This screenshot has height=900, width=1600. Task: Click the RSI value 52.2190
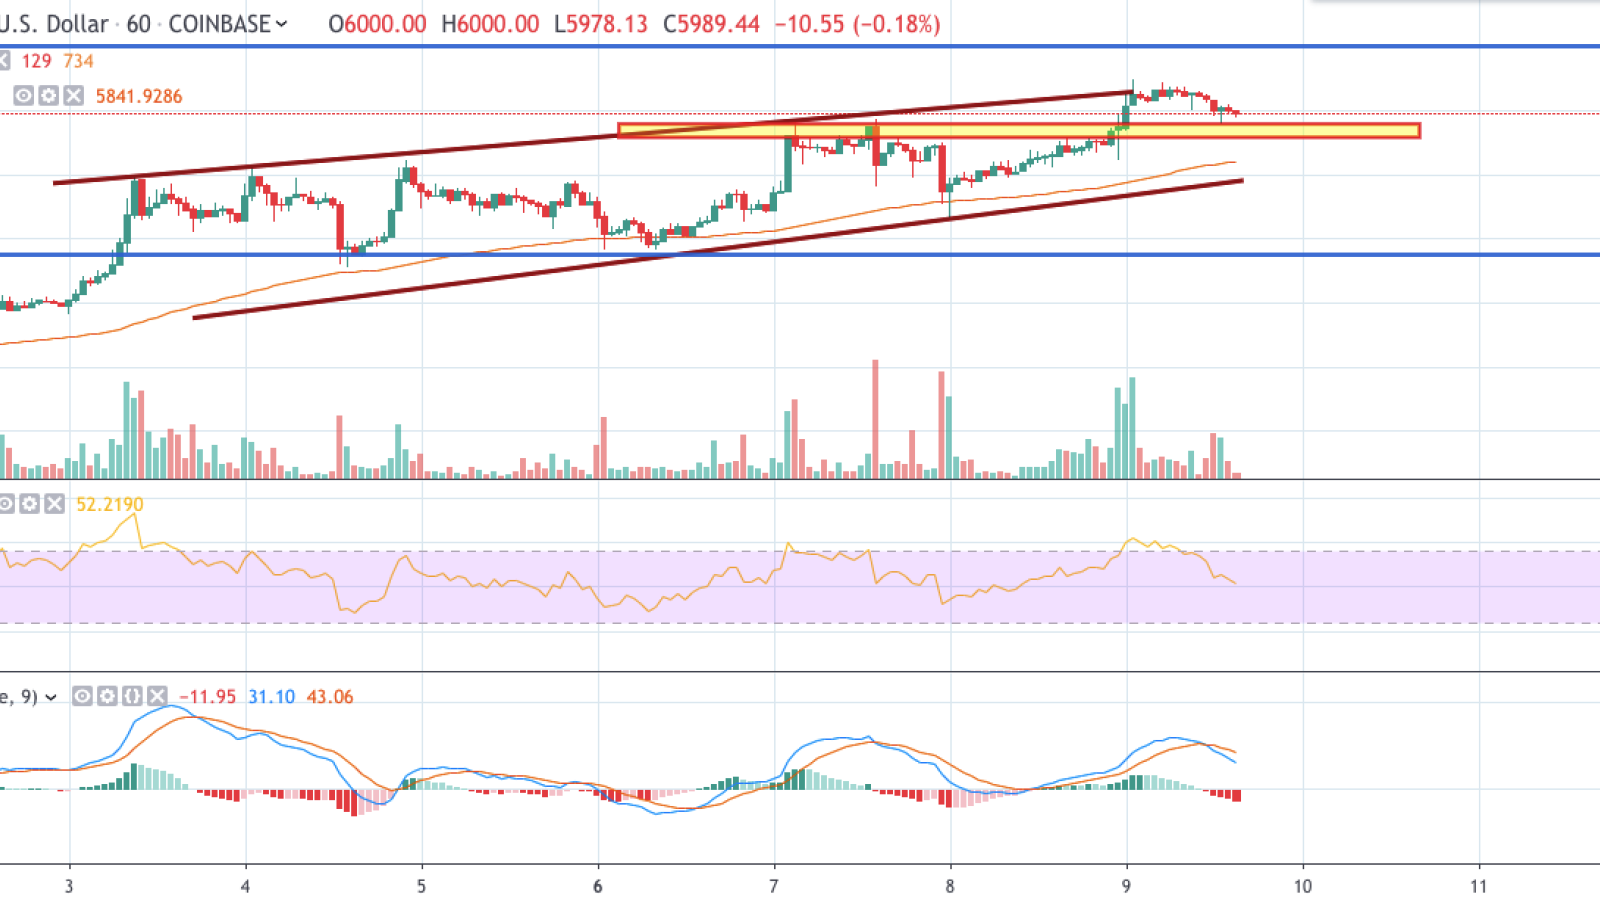(110, 504)
